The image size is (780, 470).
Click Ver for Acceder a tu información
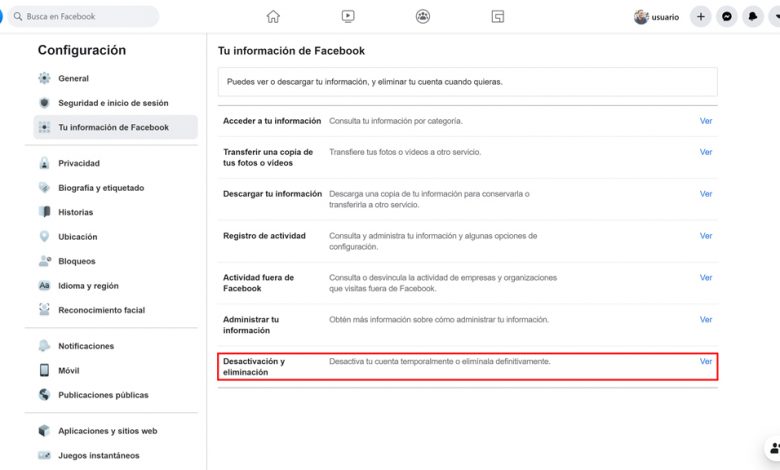[x=705, y=121]
